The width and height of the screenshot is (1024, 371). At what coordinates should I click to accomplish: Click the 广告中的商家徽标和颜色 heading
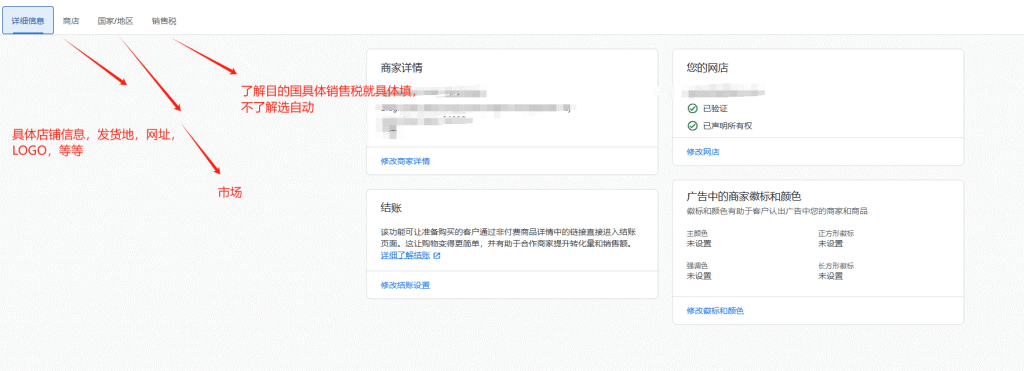pos(744,196)
